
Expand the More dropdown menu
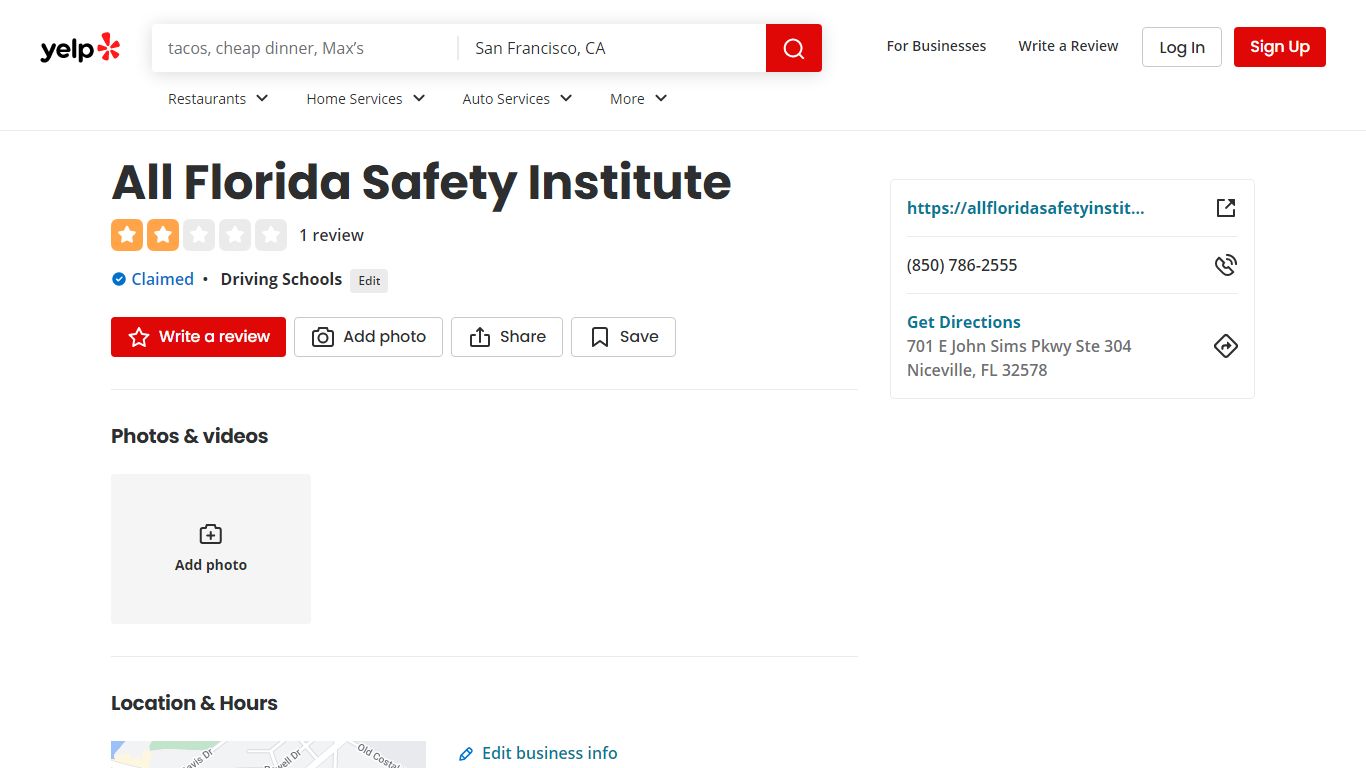coord(638,98)
